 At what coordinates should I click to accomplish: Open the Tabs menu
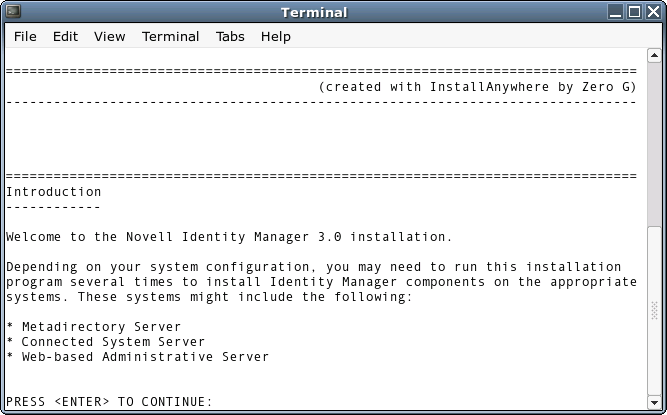click(230, 37)
